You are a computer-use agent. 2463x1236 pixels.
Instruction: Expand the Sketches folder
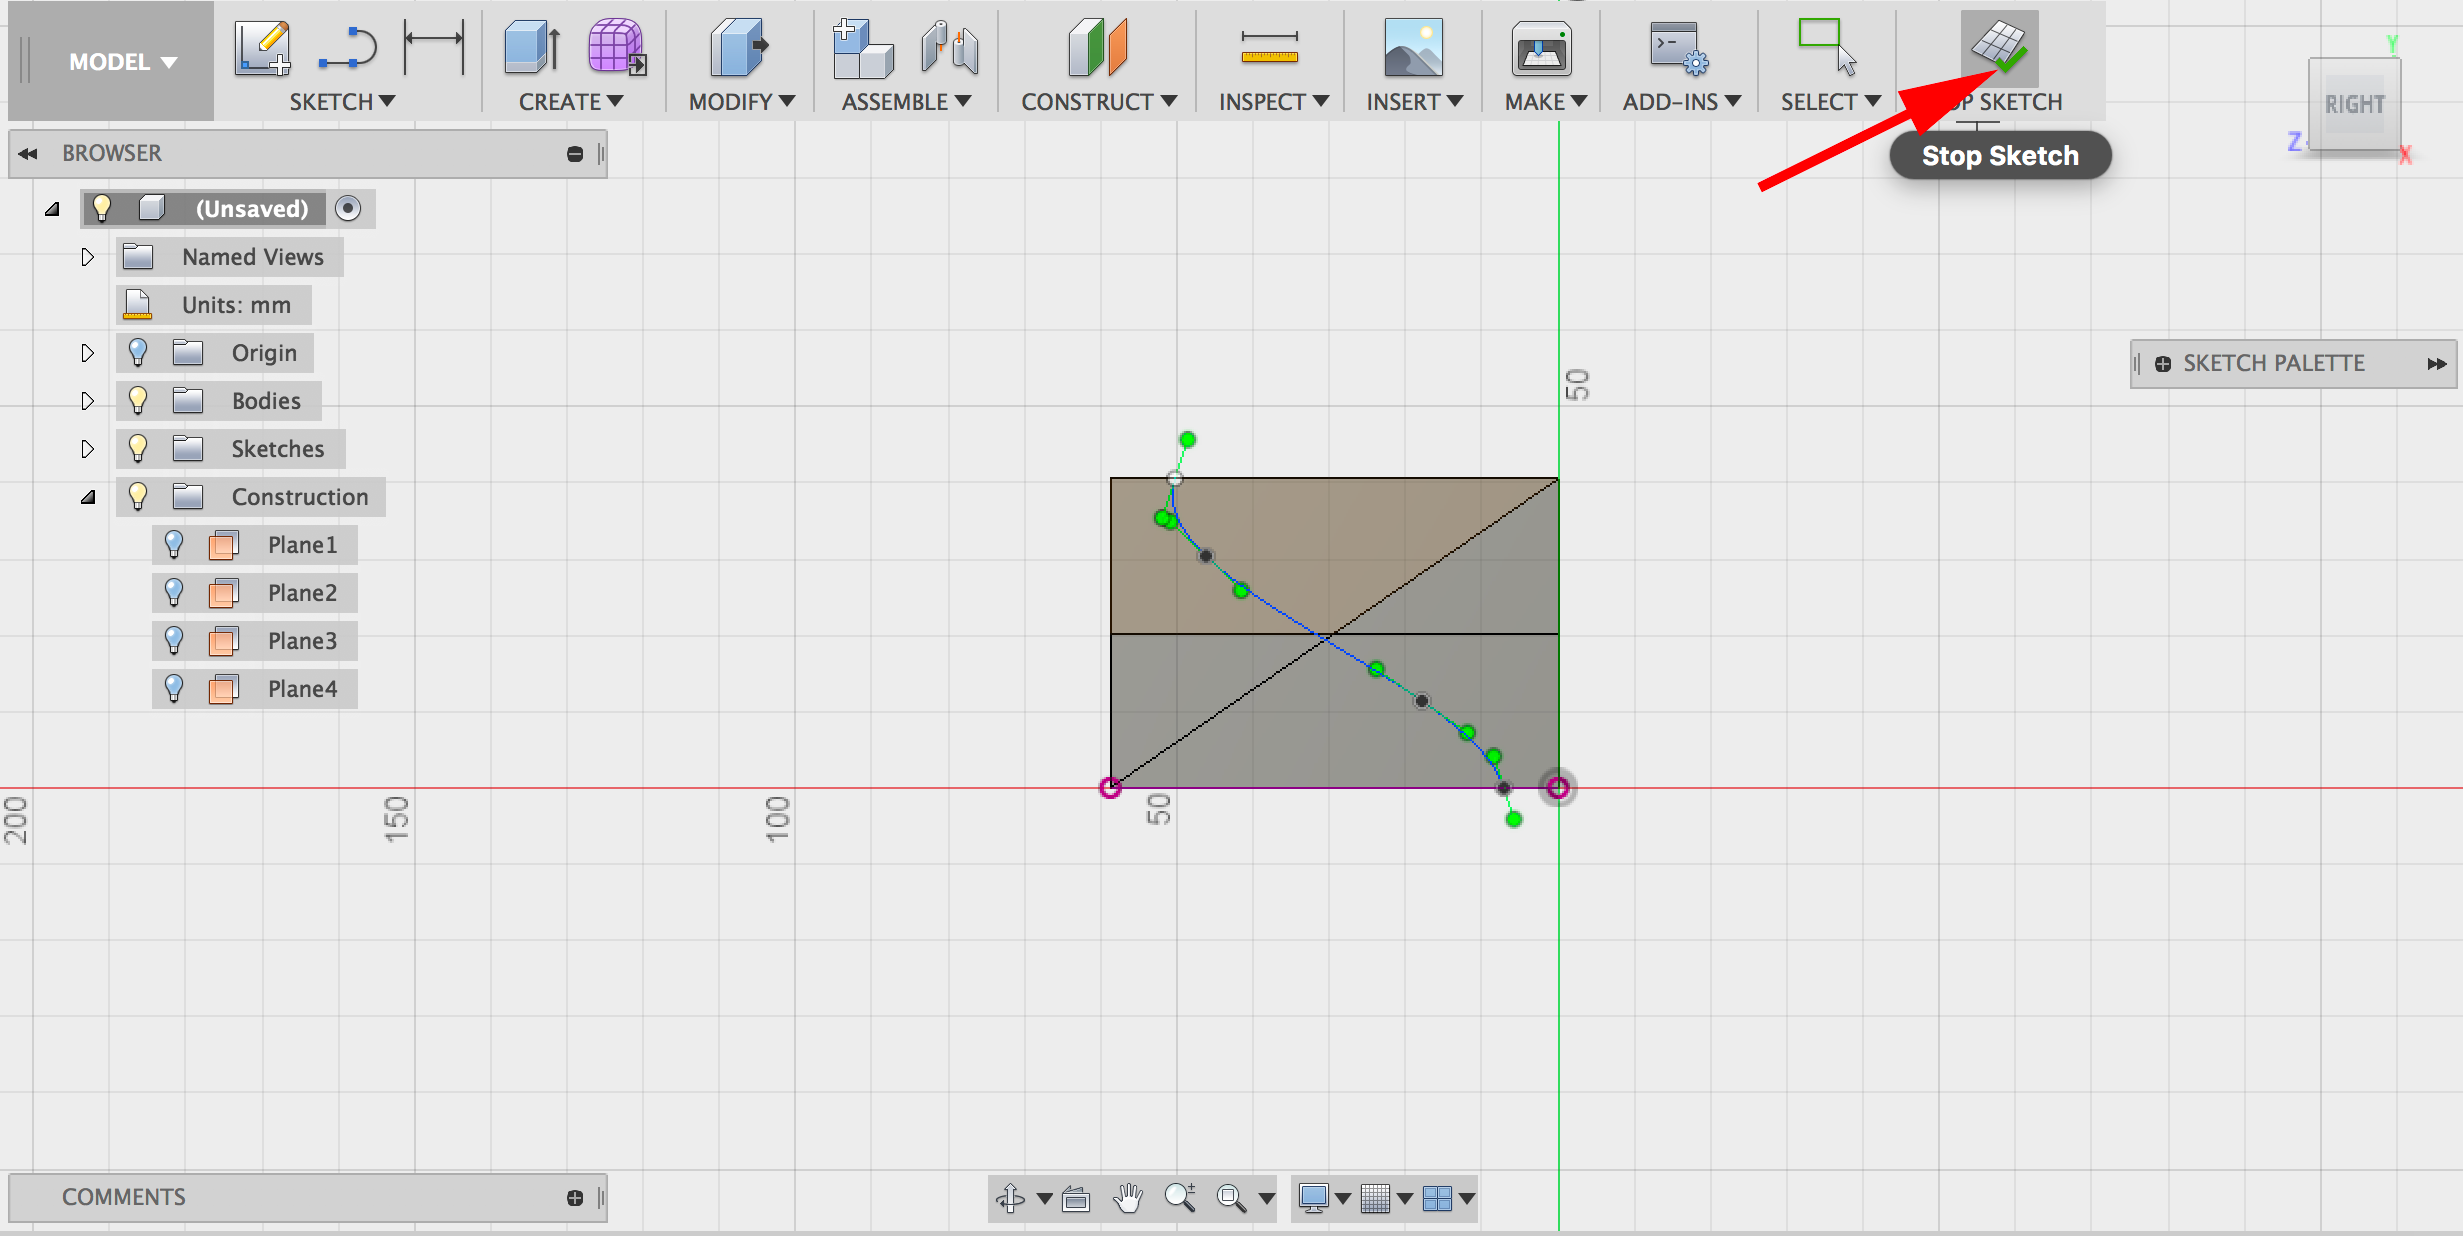[88, 449]
